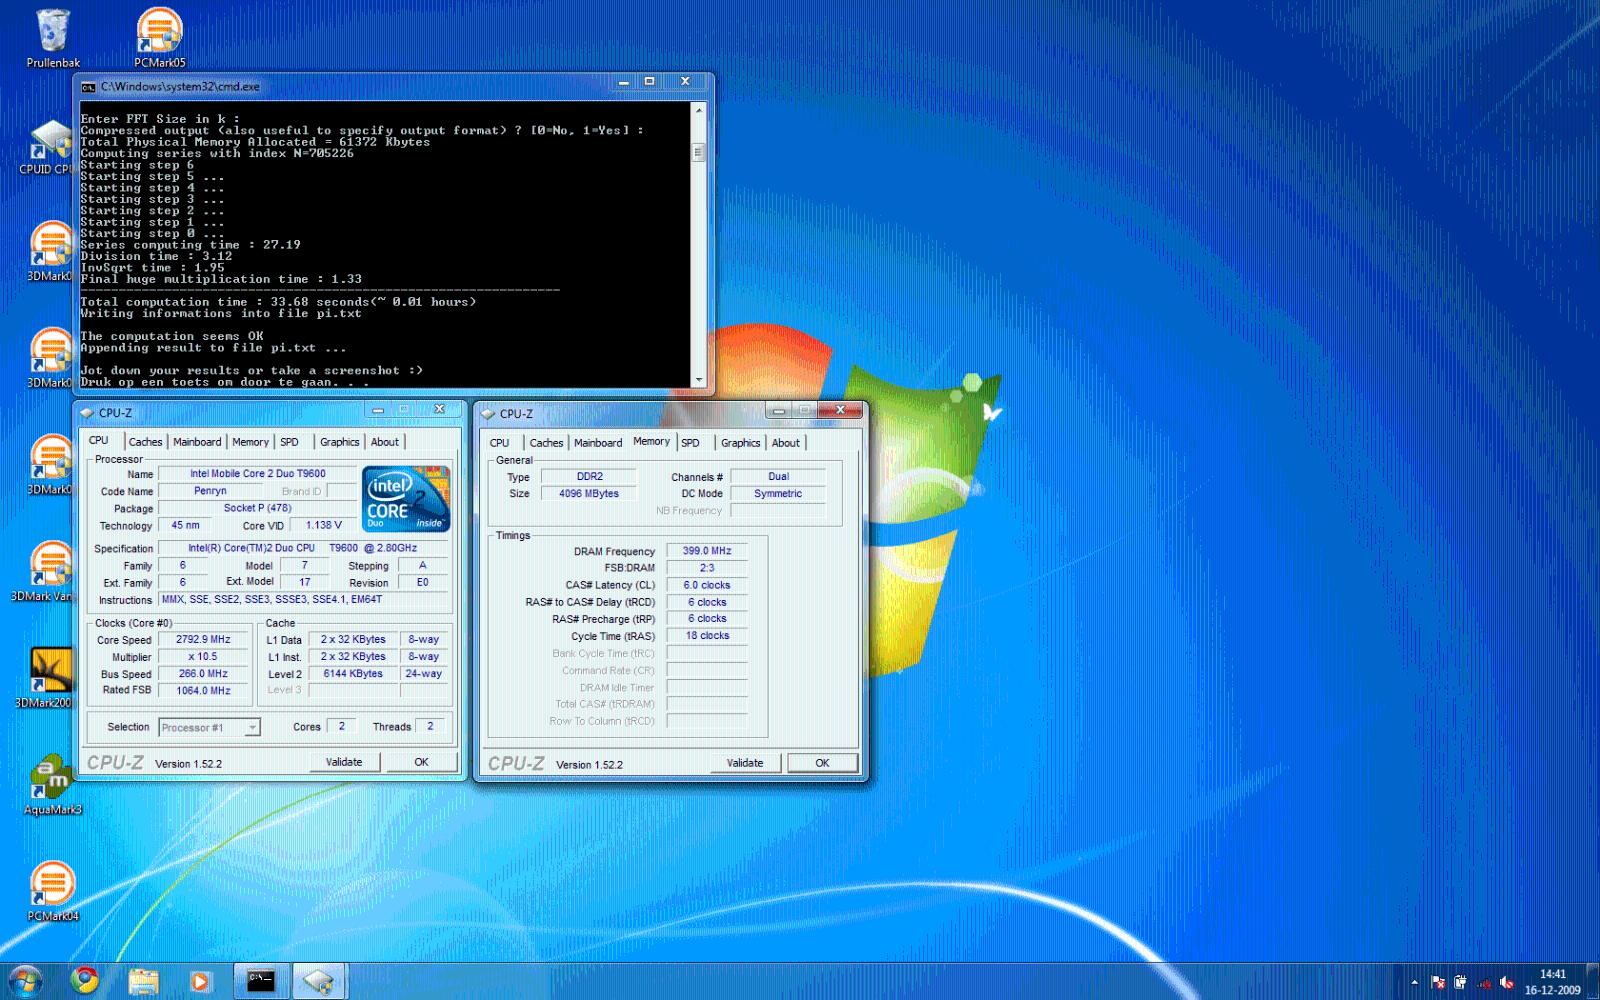1600x1000 pixels.
Task: Open About tab in right CPU-Z window
Action: pyautogui.click(x=786, y=443)
